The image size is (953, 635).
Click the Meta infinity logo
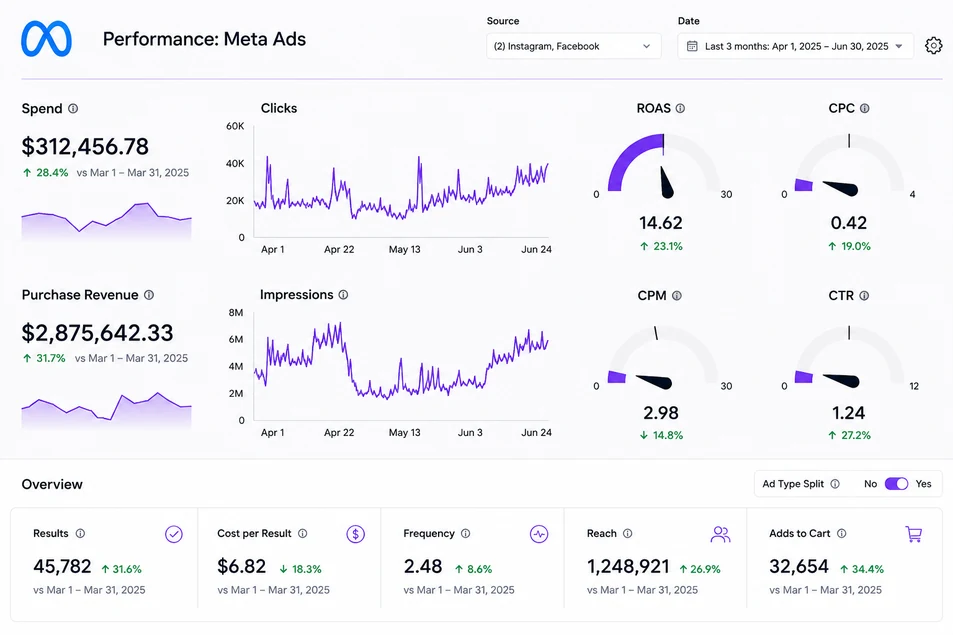point(46,39)
